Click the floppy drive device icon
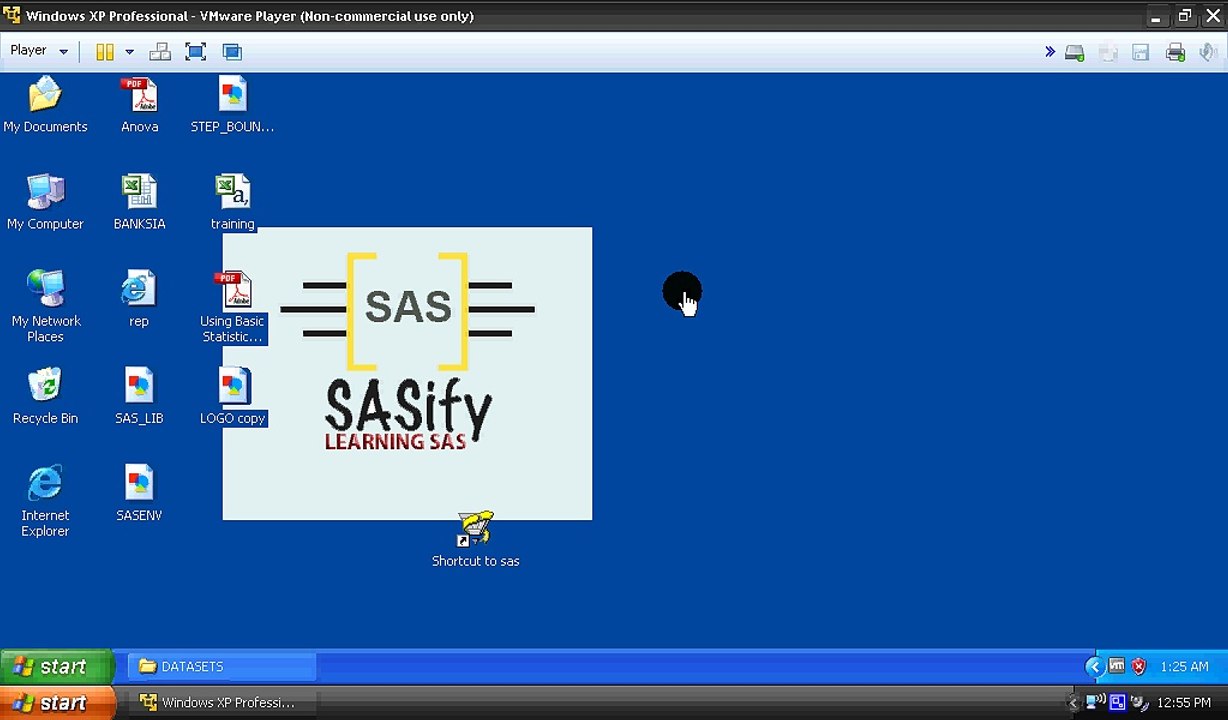The image size is (1228, 720). [1141, 52]
